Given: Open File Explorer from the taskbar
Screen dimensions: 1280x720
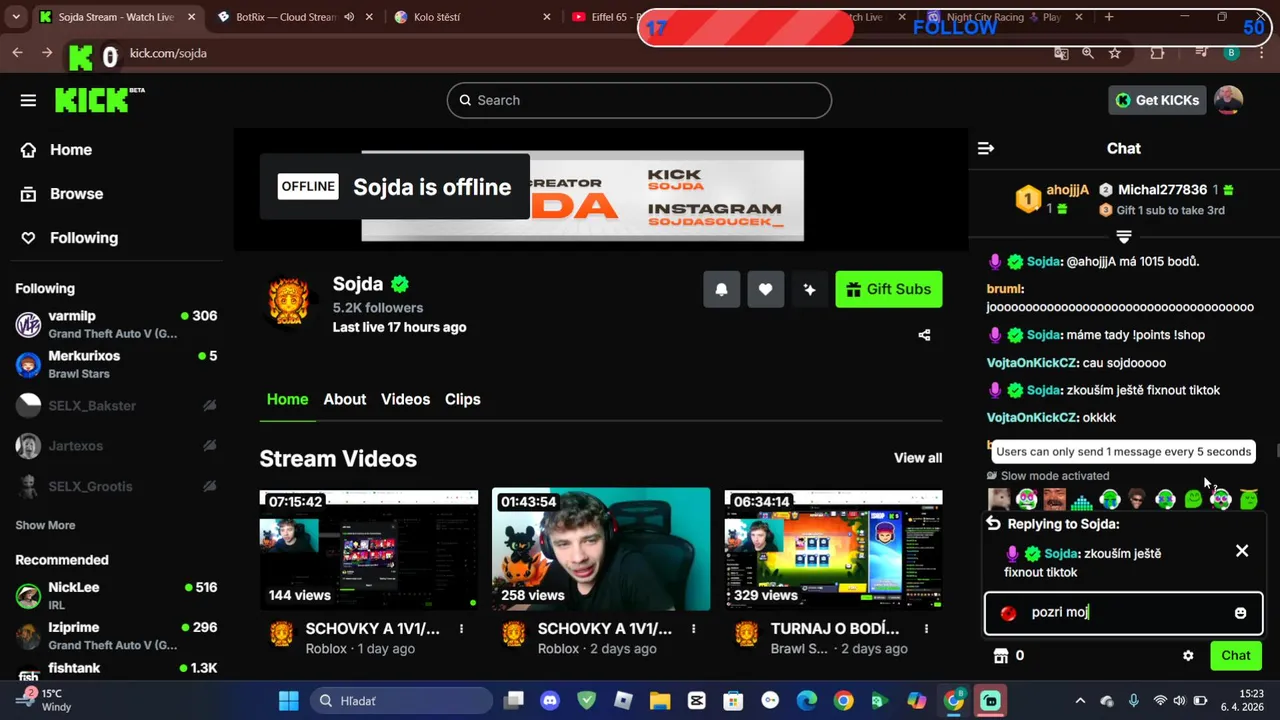Looking at the screenshot, I should (x=659, y=701).
